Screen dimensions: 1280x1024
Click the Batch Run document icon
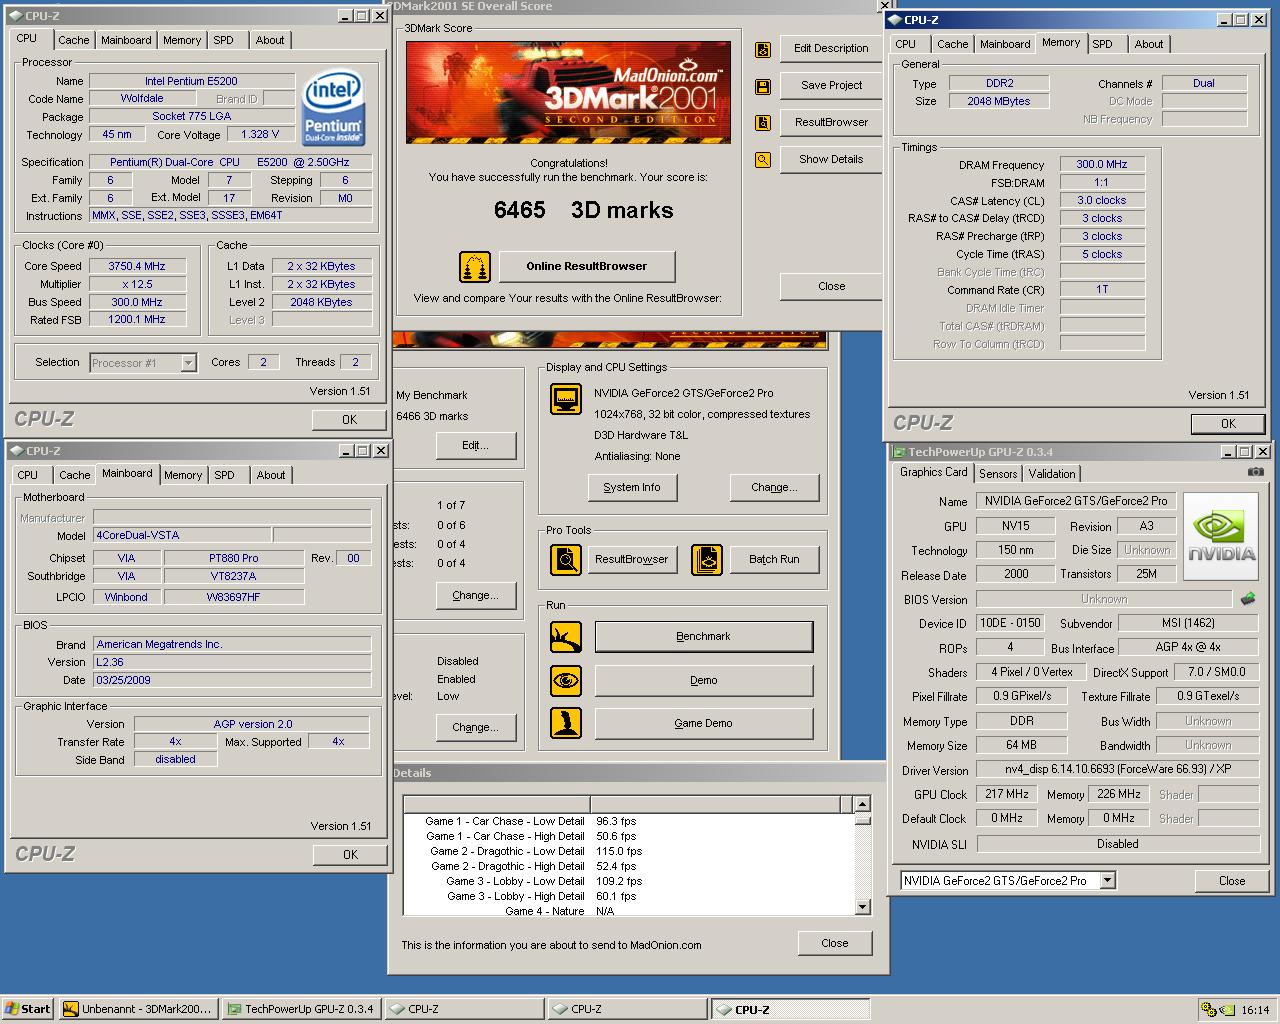pyautogui.click(x=707, y=560)
